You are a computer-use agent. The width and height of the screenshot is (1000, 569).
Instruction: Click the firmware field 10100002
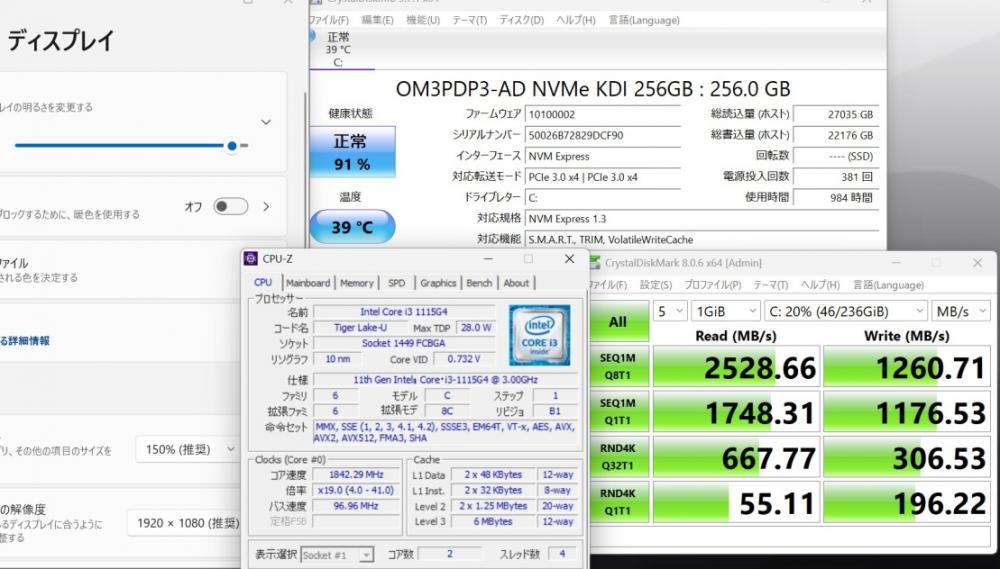[x=603, y=114]
